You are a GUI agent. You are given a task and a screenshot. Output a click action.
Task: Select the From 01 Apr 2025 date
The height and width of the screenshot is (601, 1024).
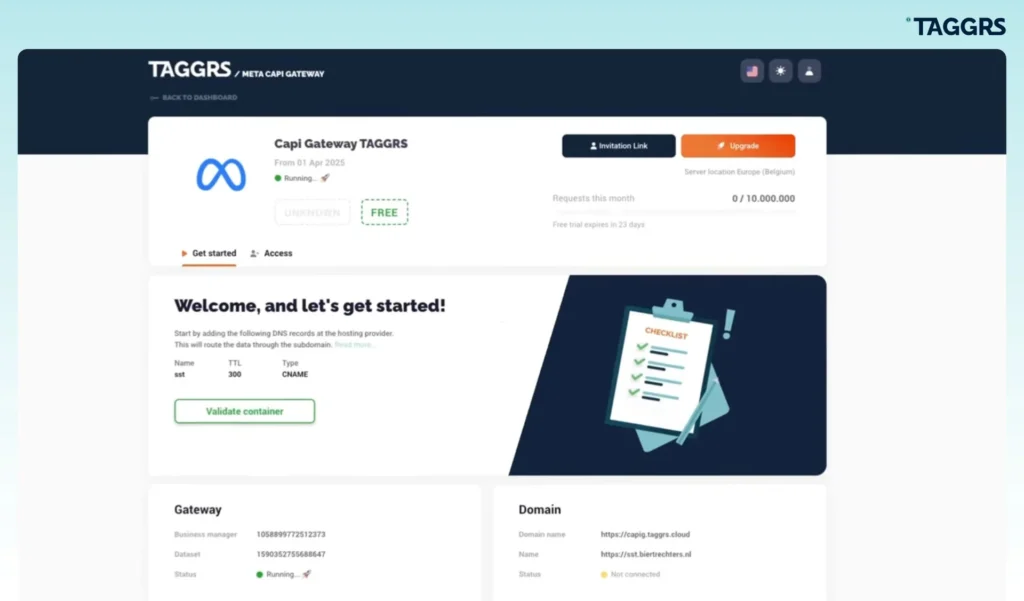click(x=310, y=163)
